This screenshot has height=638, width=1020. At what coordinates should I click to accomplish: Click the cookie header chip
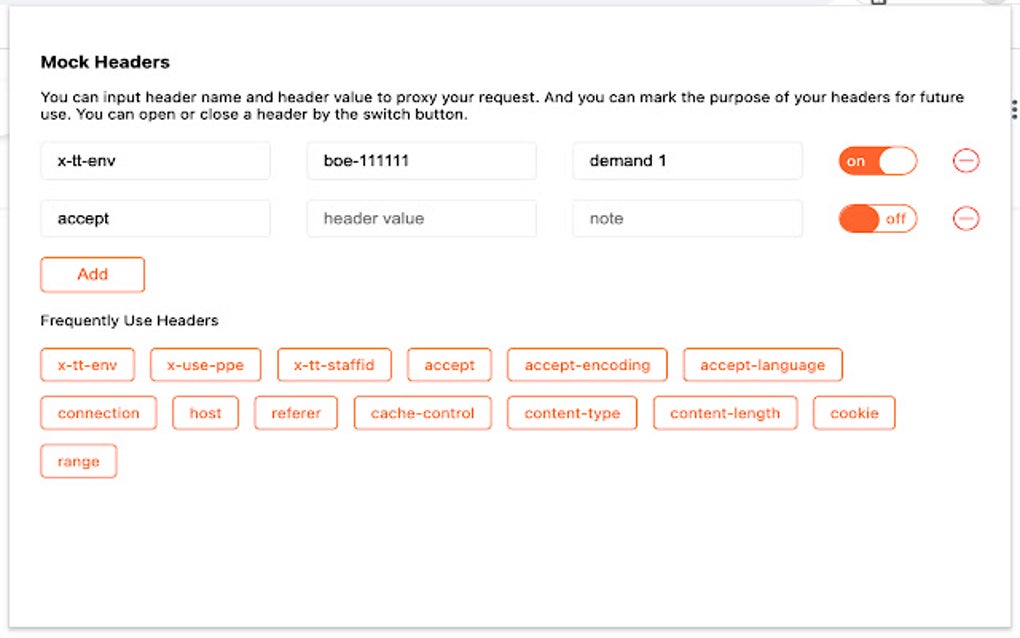coord(854,412)
